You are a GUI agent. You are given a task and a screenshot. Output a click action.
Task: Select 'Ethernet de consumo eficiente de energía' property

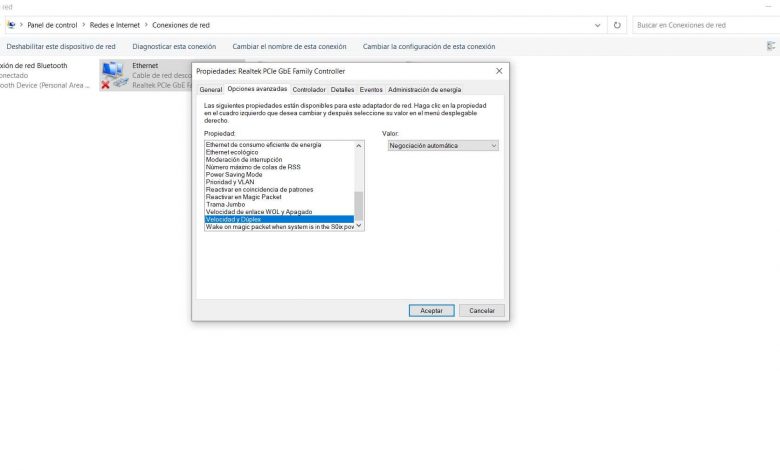click(279, 145)
